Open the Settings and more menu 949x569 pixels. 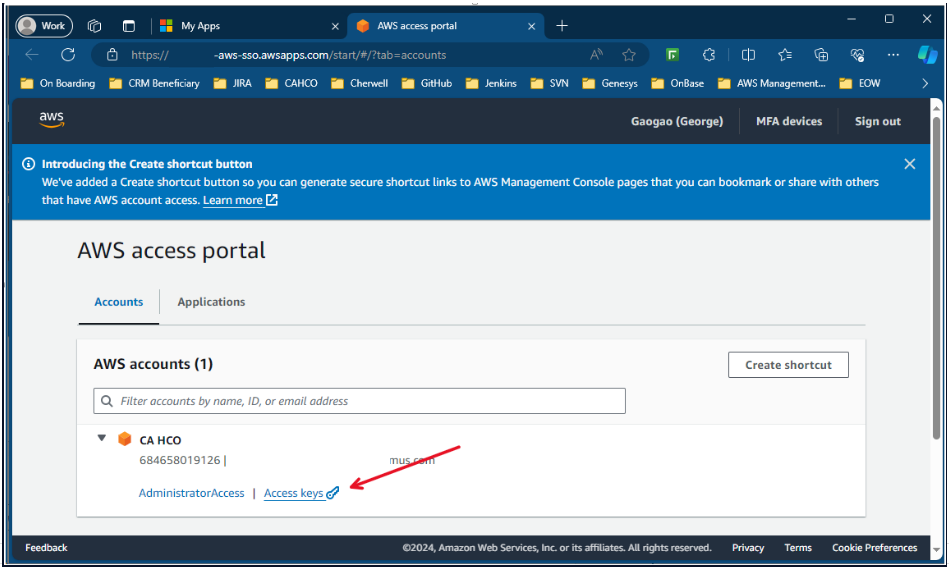[893, 55]
